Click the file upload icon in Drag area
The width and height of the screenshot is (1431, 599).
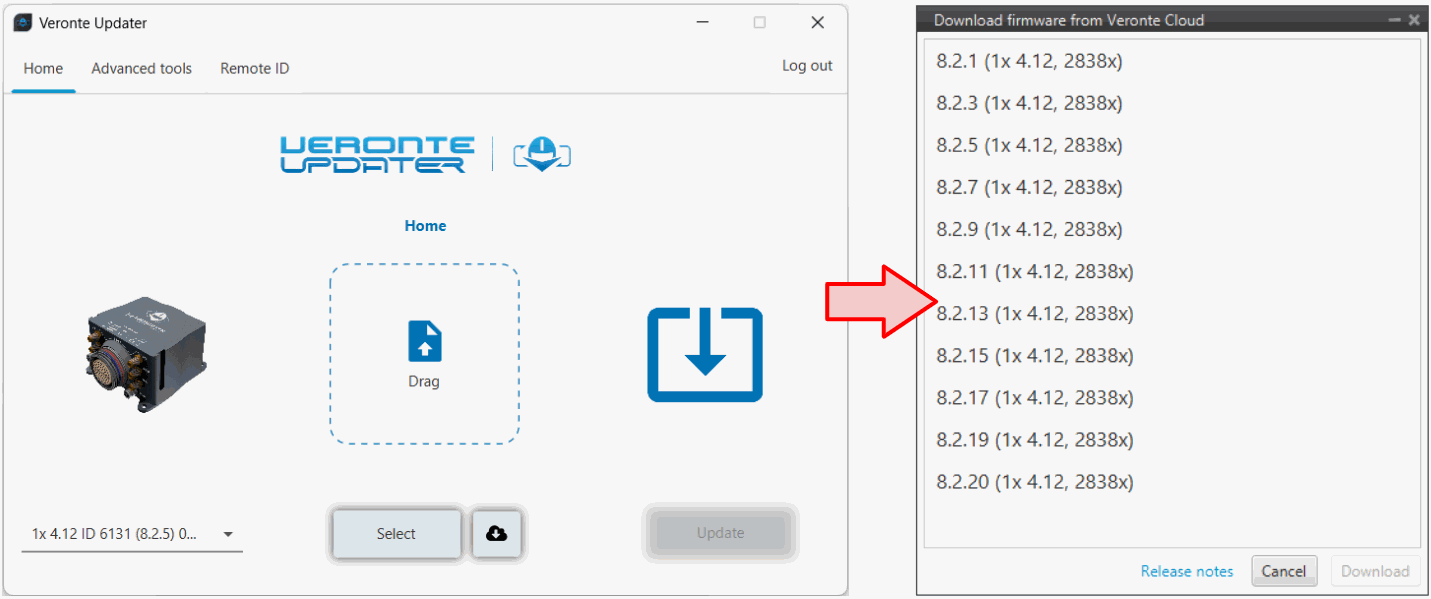424,341
